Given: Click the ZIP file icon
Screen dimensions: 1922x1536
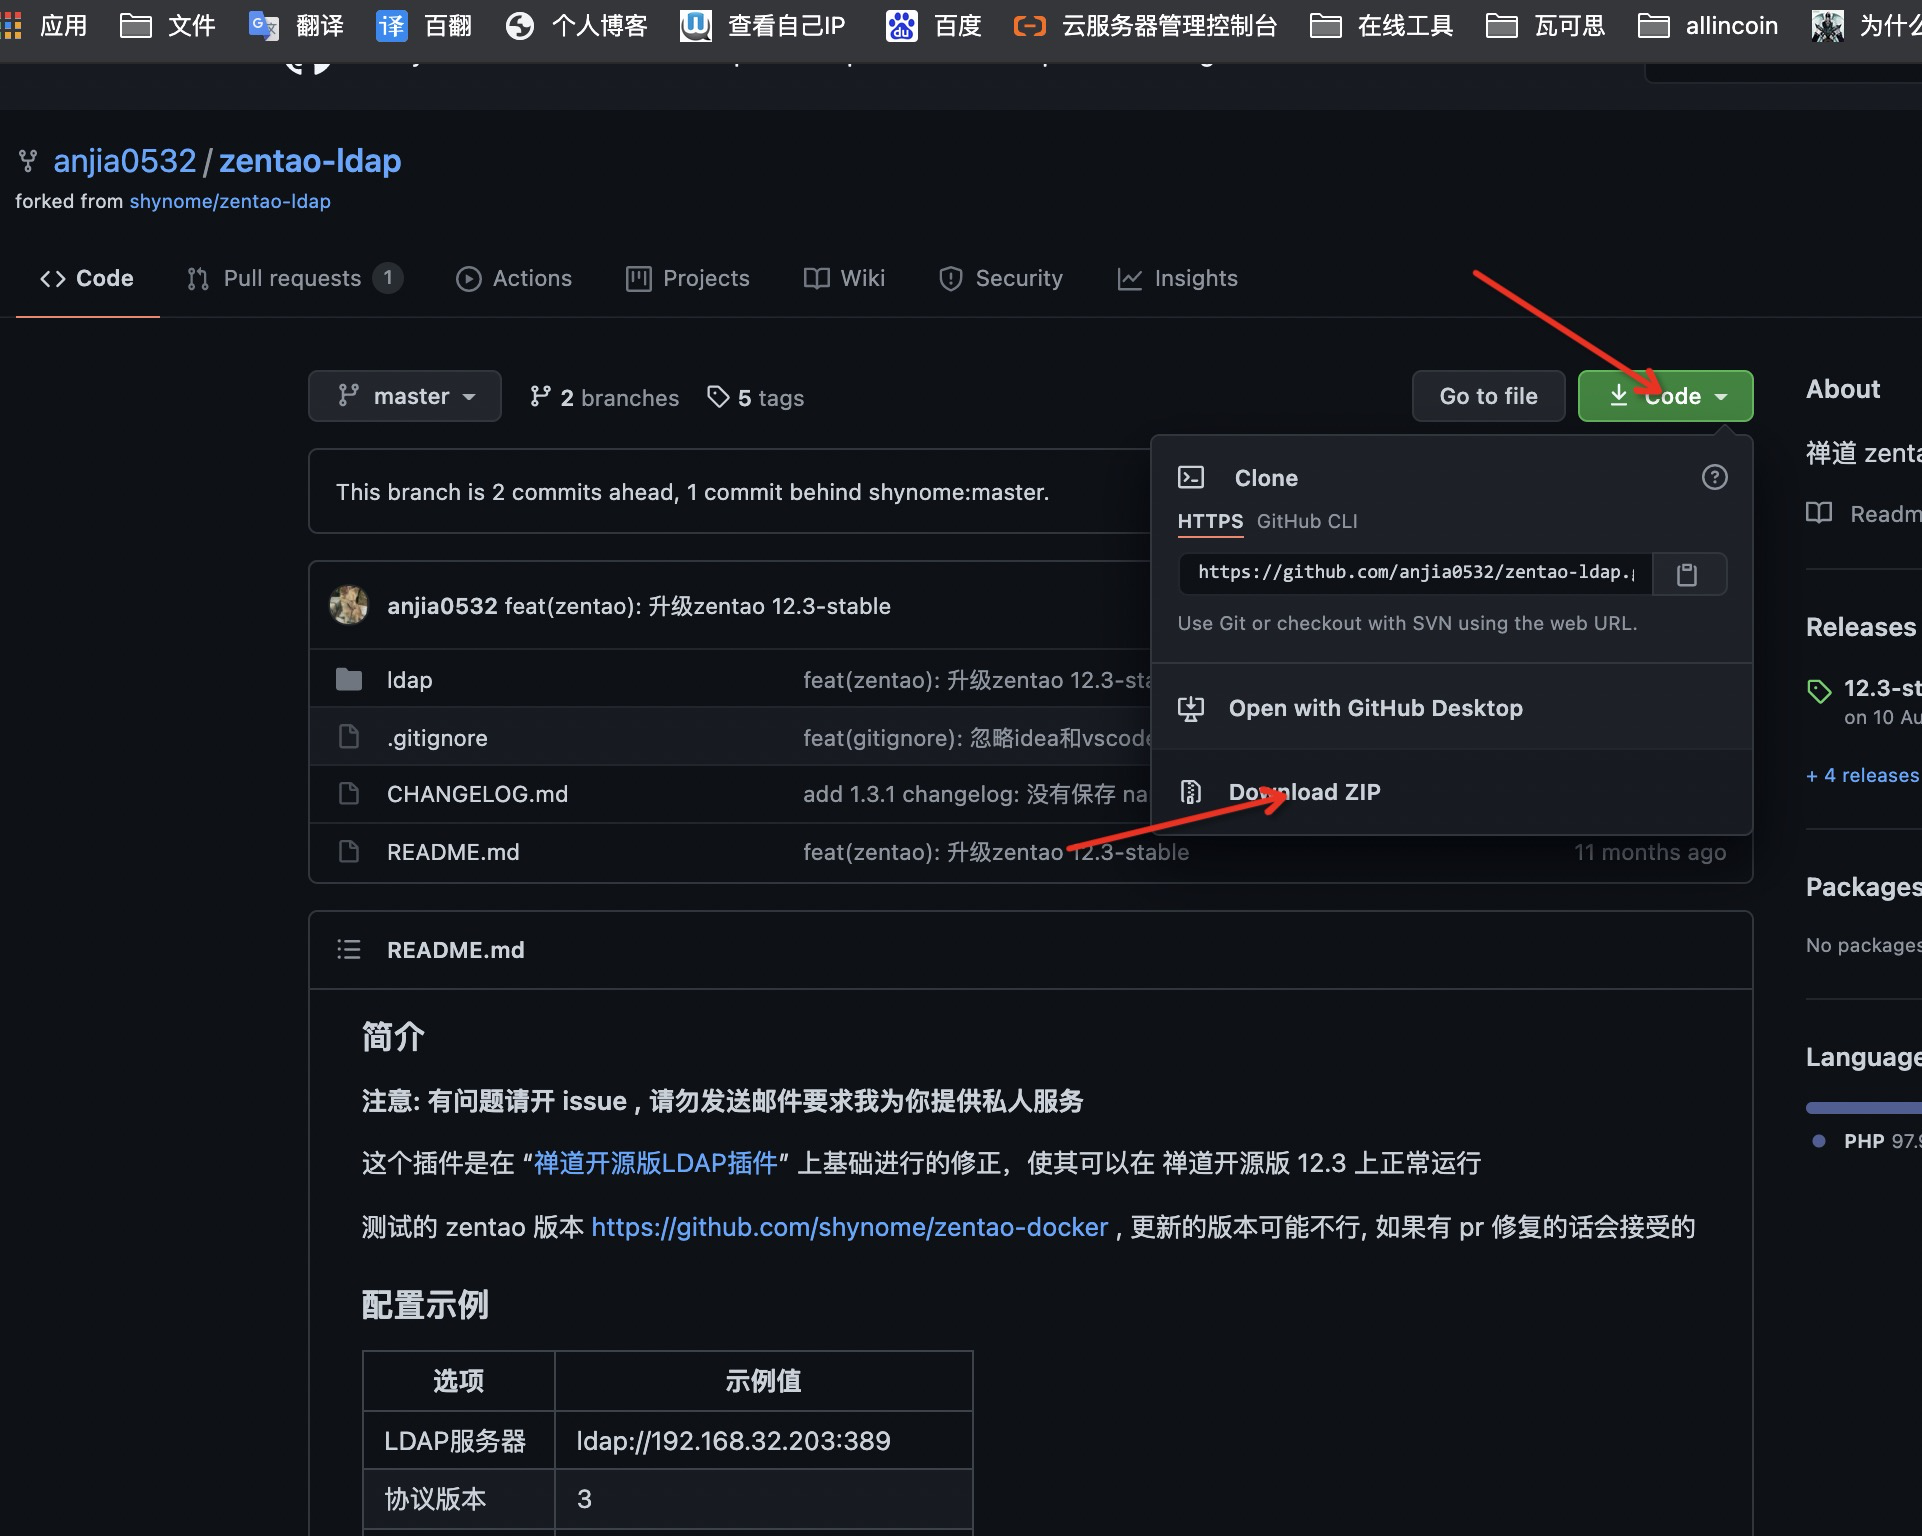Looking at the screenshot, I should (1191, 792).
